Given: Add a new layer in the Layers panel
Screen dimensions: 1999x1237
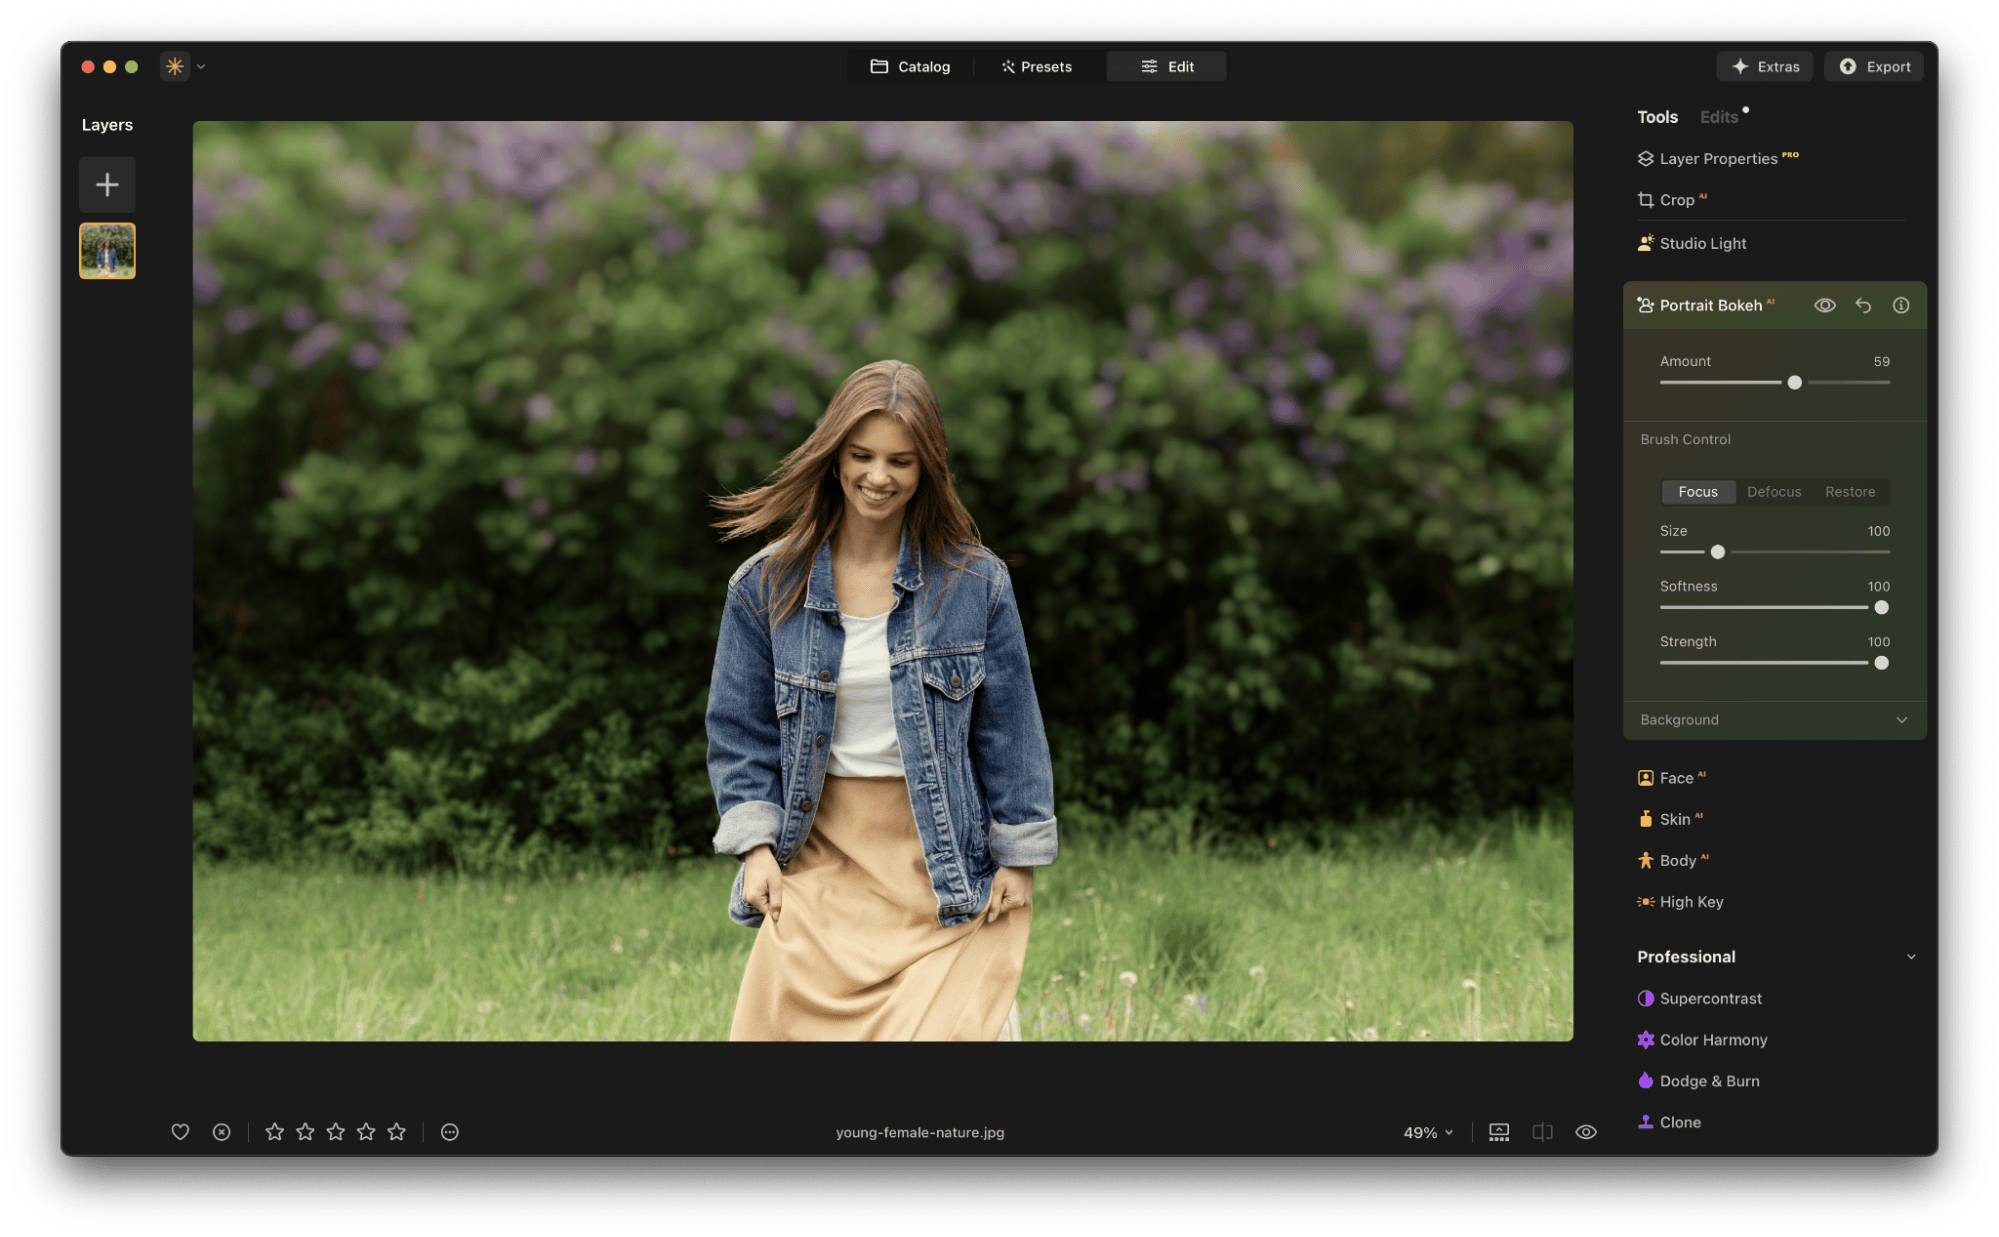Looking at the screenshot, I should pos(107,184).
